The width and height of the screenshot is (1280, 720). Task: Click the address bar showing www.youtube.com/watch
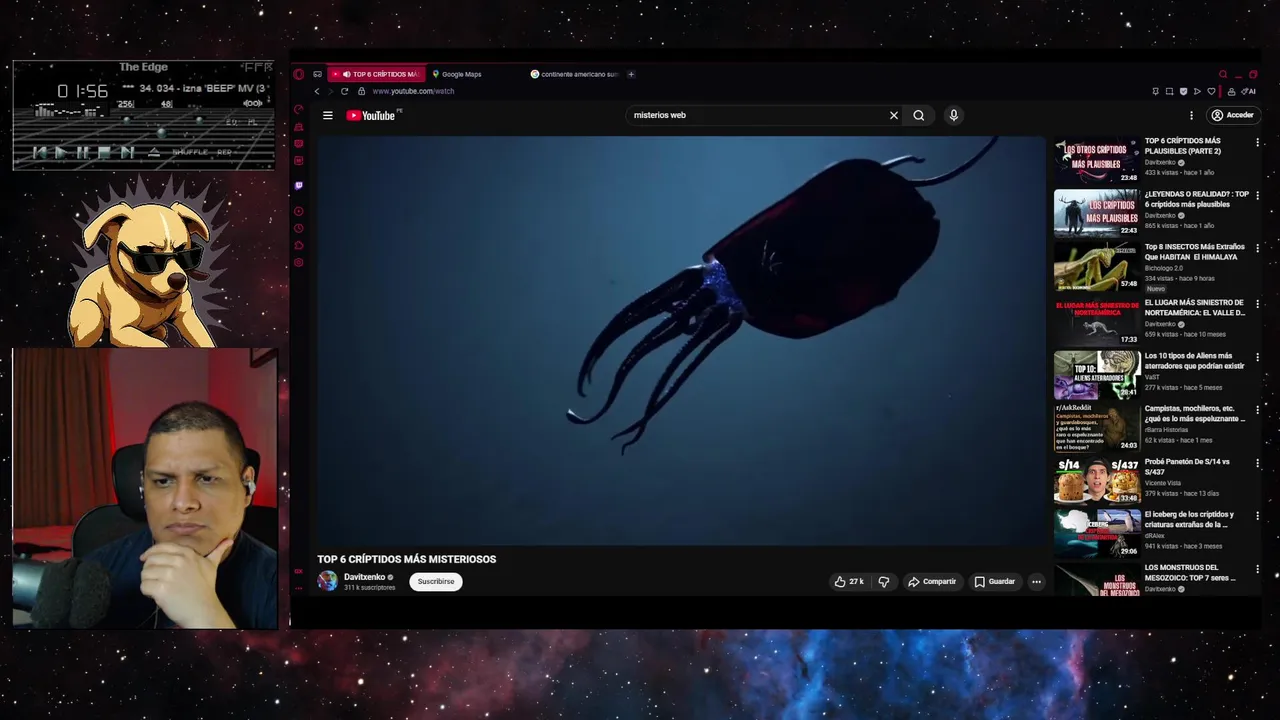tap(413, 91)
